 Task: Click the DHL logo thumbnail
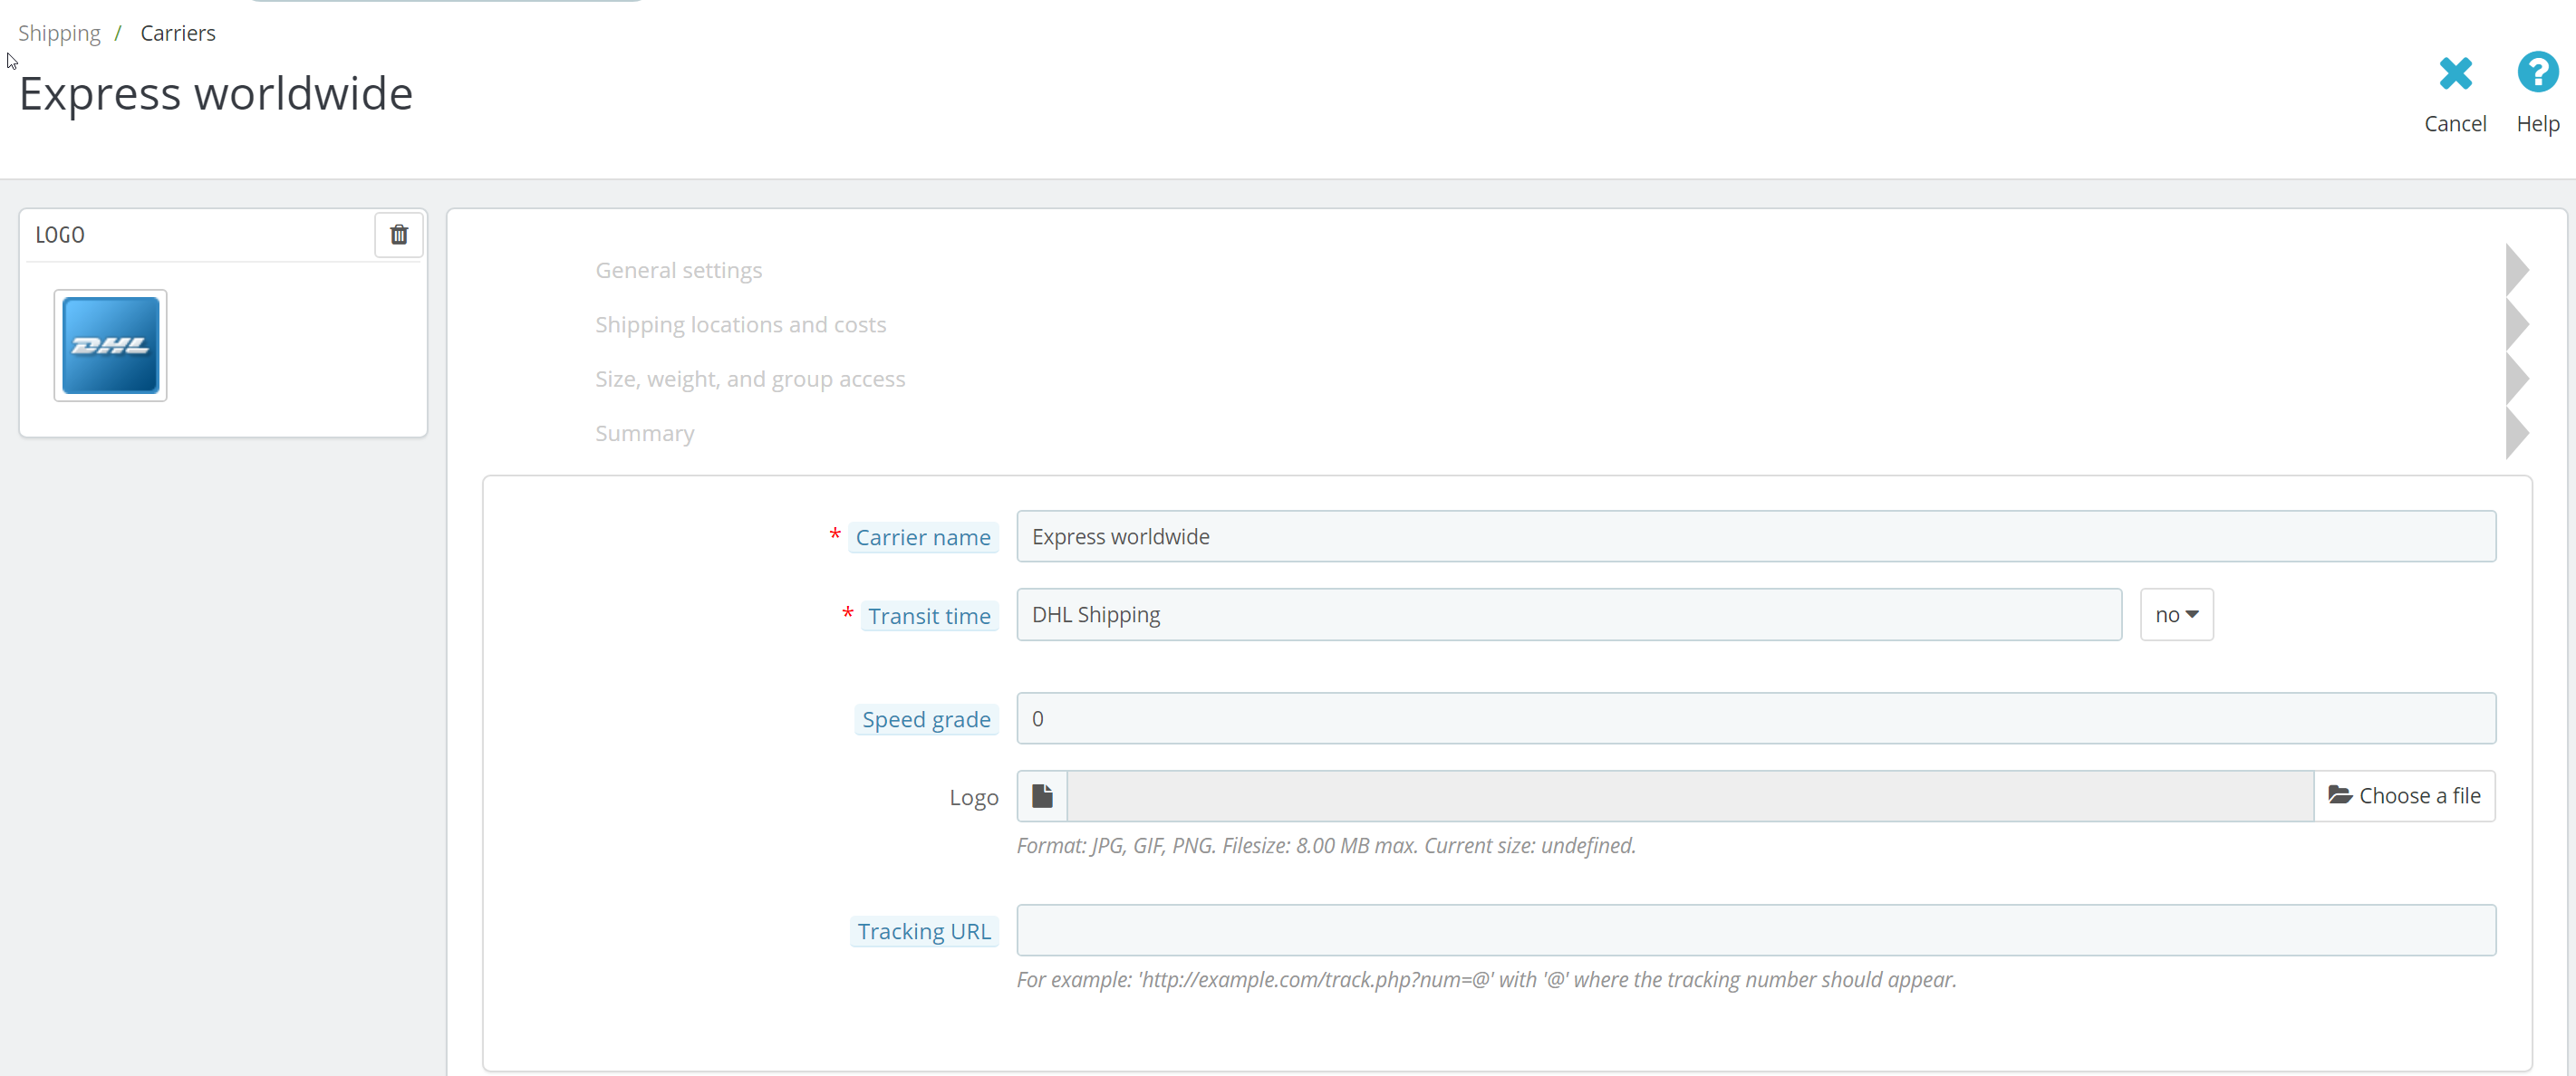[x=110, y=345]
